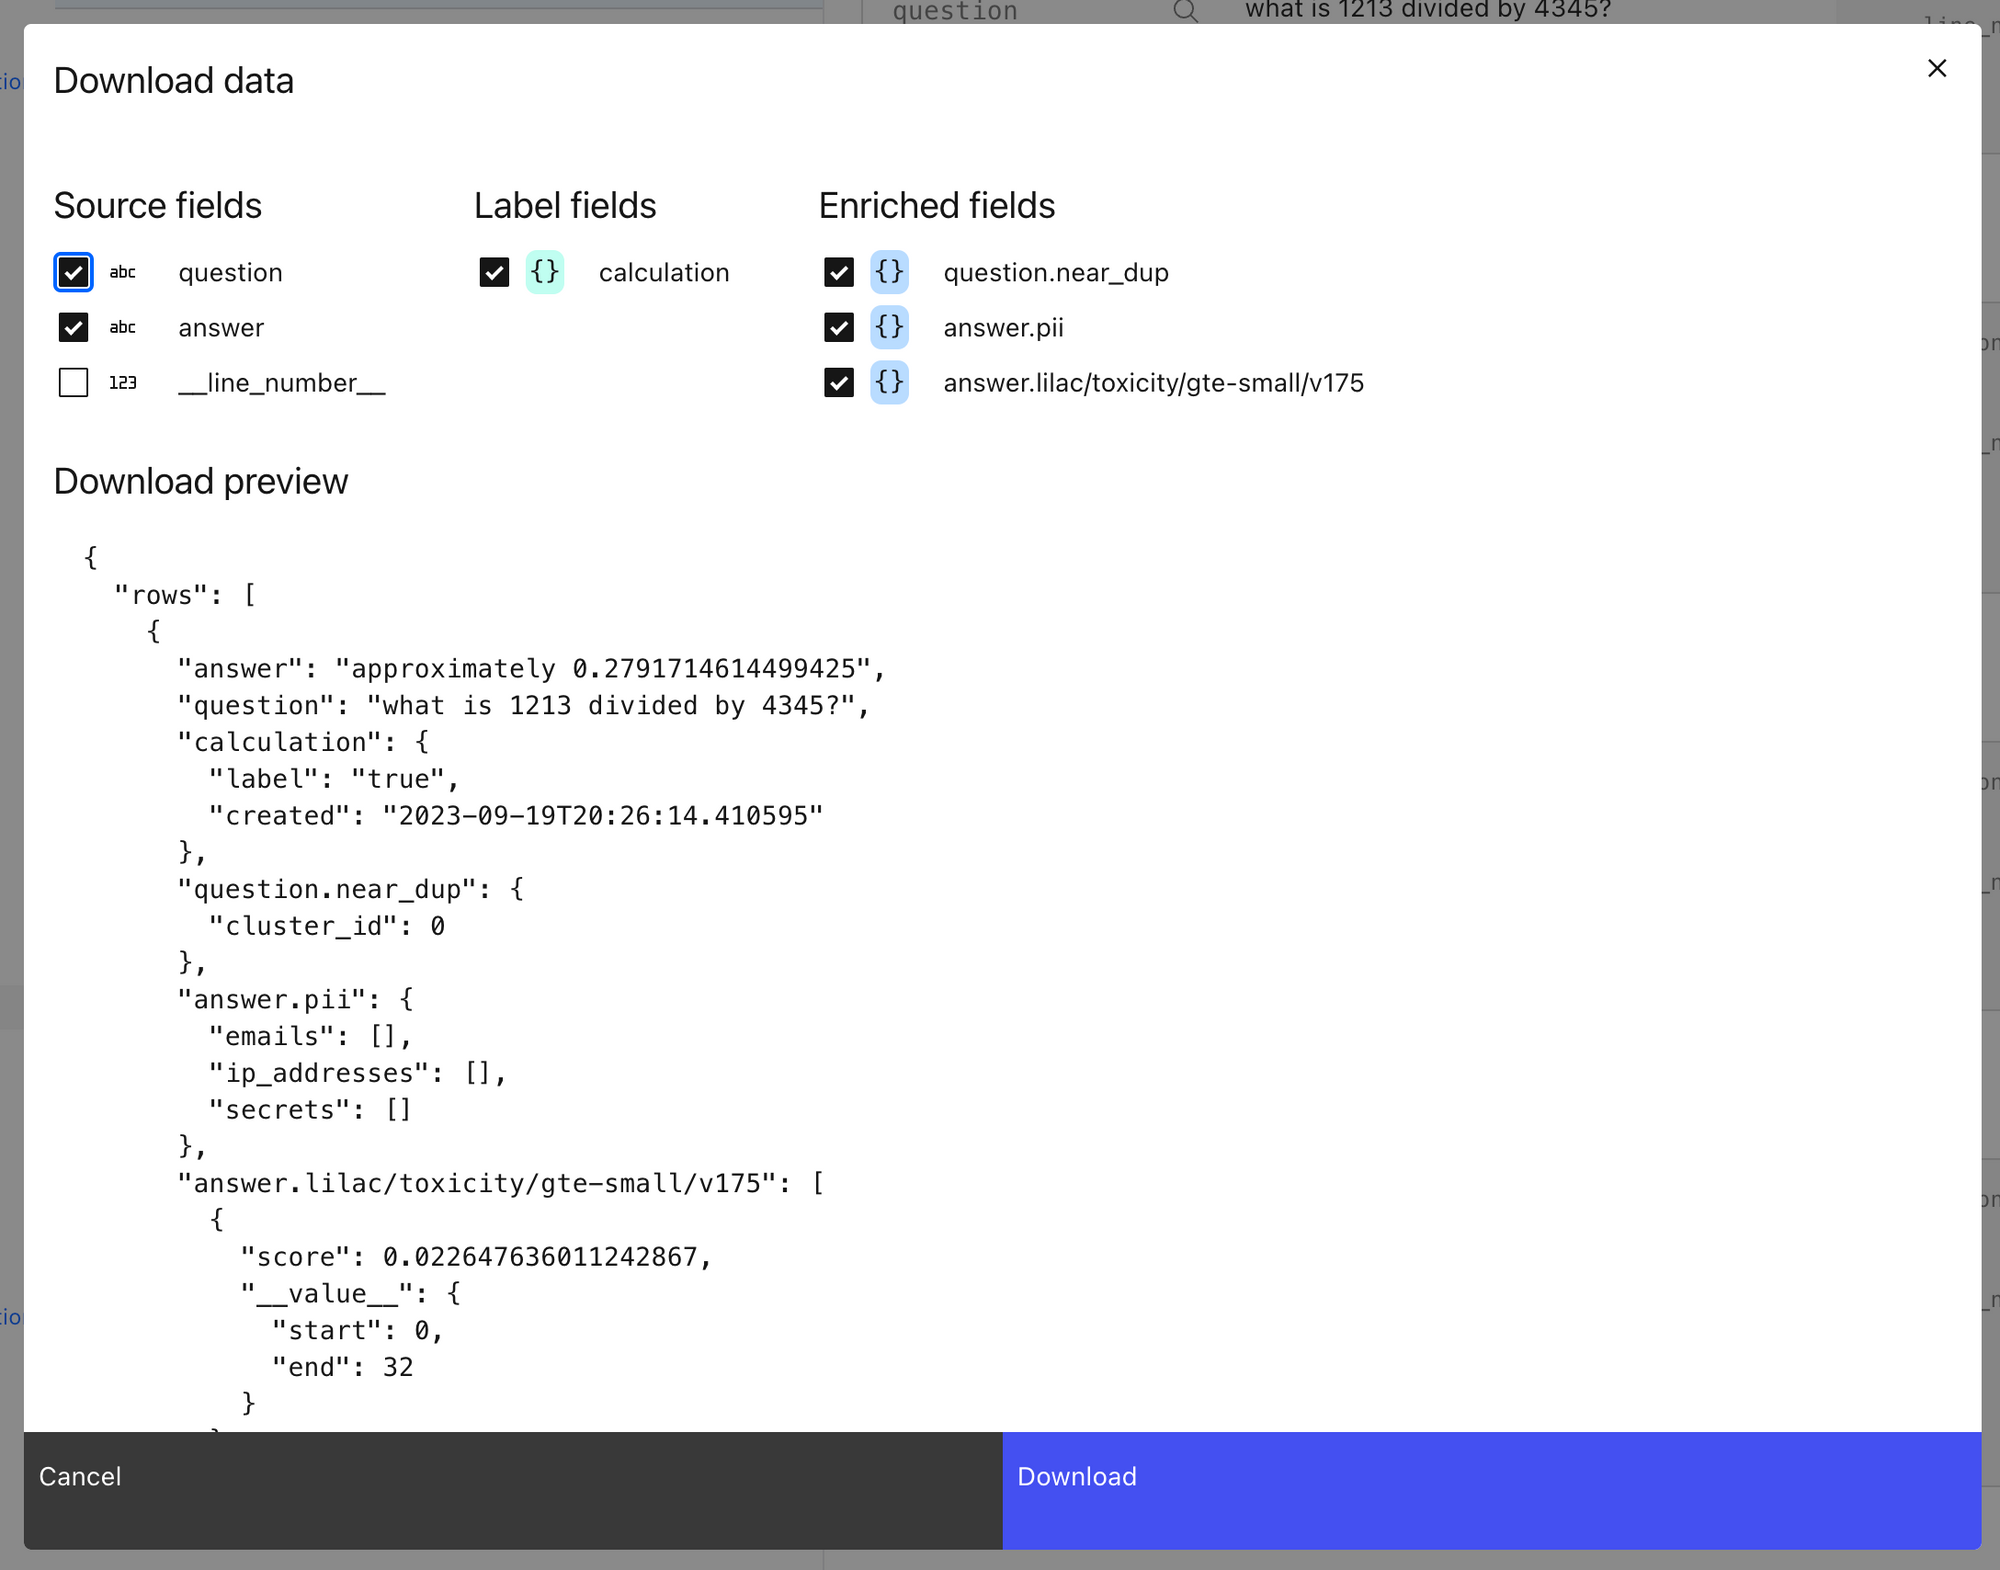Uncheck the answer source field checkbox
Viewport: 2000px width, 1570px height.
click(x=73, y=328)
